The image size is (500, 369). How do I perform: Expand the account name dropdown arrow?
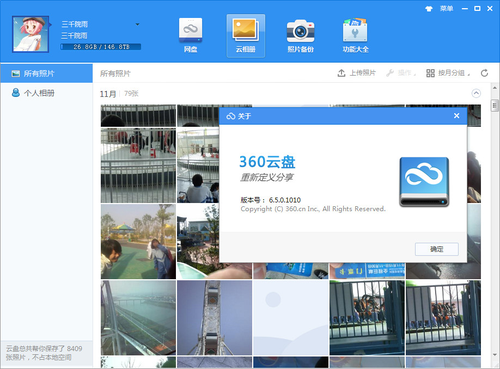point(137,24)
